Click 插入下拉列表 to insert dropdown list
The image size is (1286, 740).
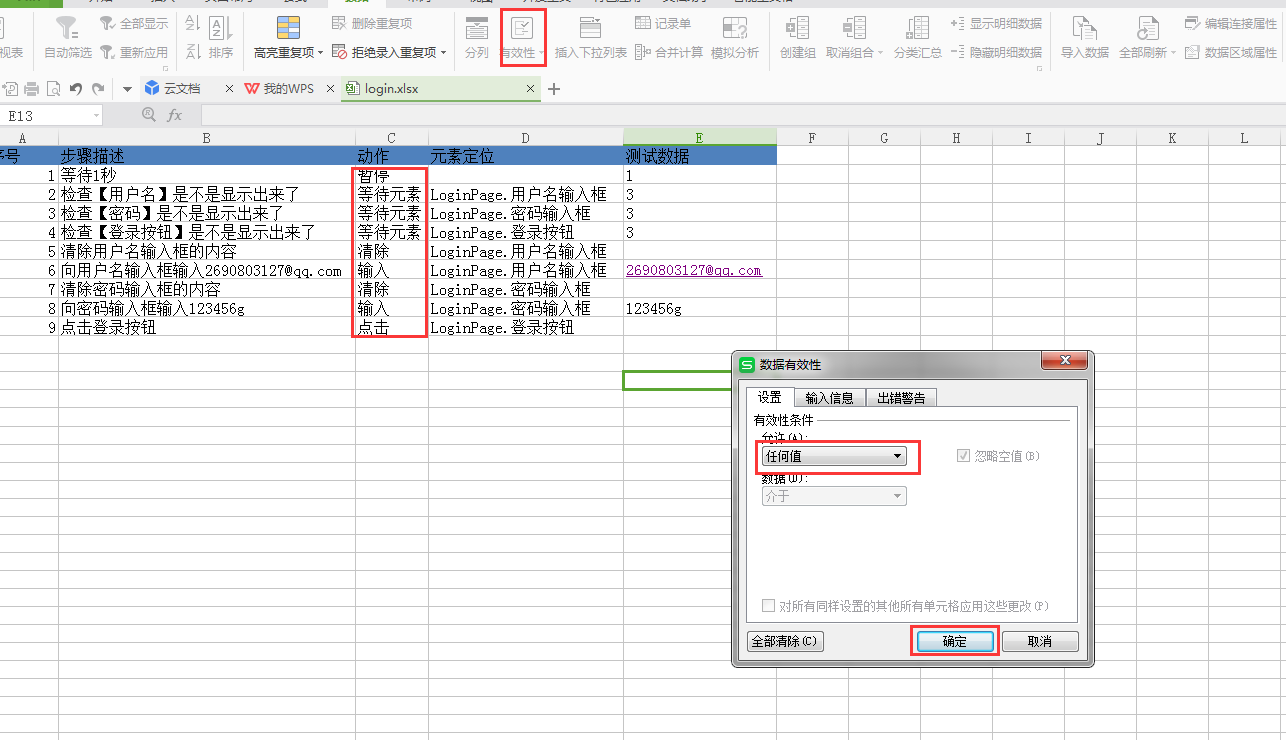coord(591,37)
